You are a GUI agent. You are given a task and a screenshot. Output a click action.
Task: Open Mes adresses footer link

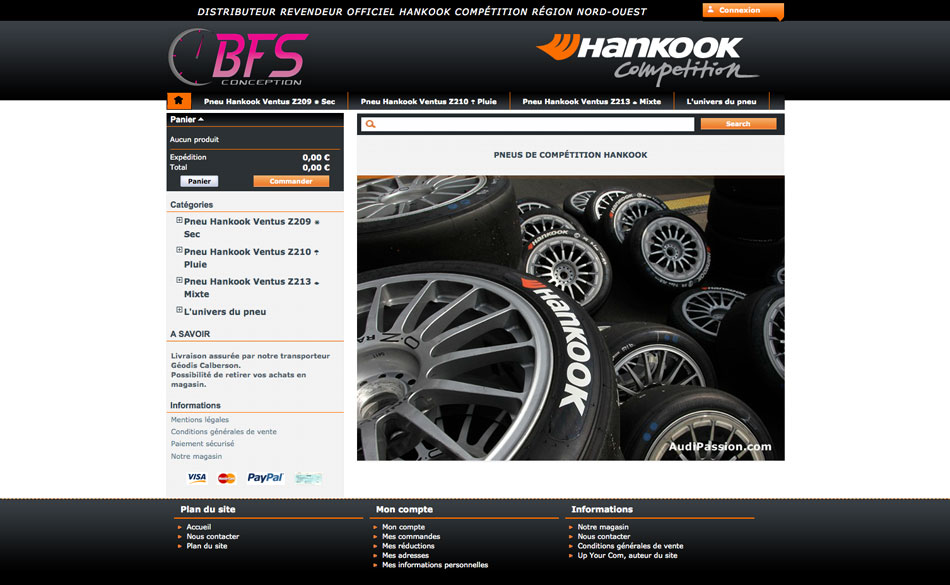click(x=405, y=555)
